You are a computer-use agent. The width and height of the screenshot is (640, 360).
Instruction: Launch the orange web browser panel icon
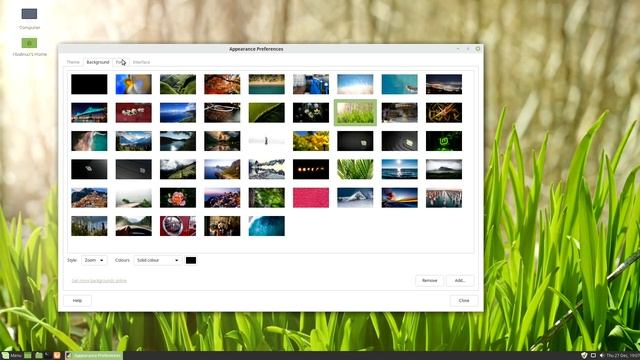click(57, 356)
